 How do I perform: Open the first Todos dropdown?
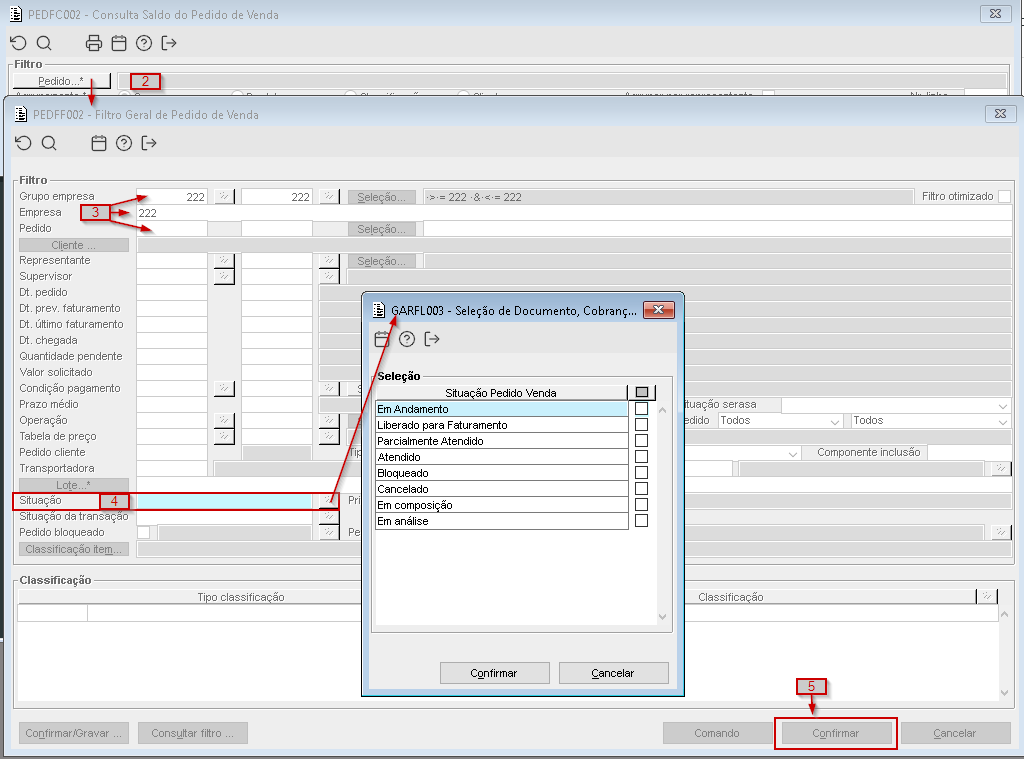coord(835,421)
